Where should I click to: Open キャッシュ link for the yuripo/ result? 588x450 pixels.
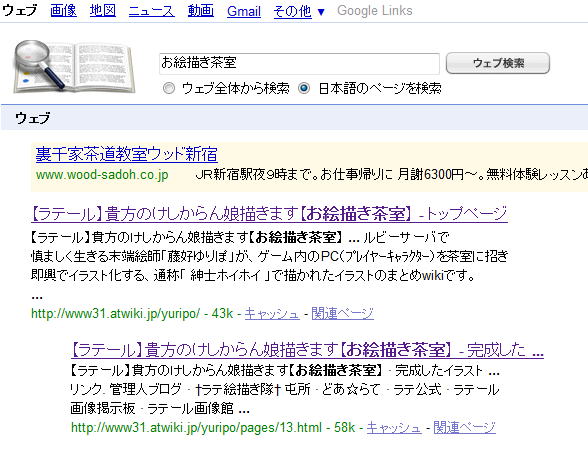pos(272,314)
